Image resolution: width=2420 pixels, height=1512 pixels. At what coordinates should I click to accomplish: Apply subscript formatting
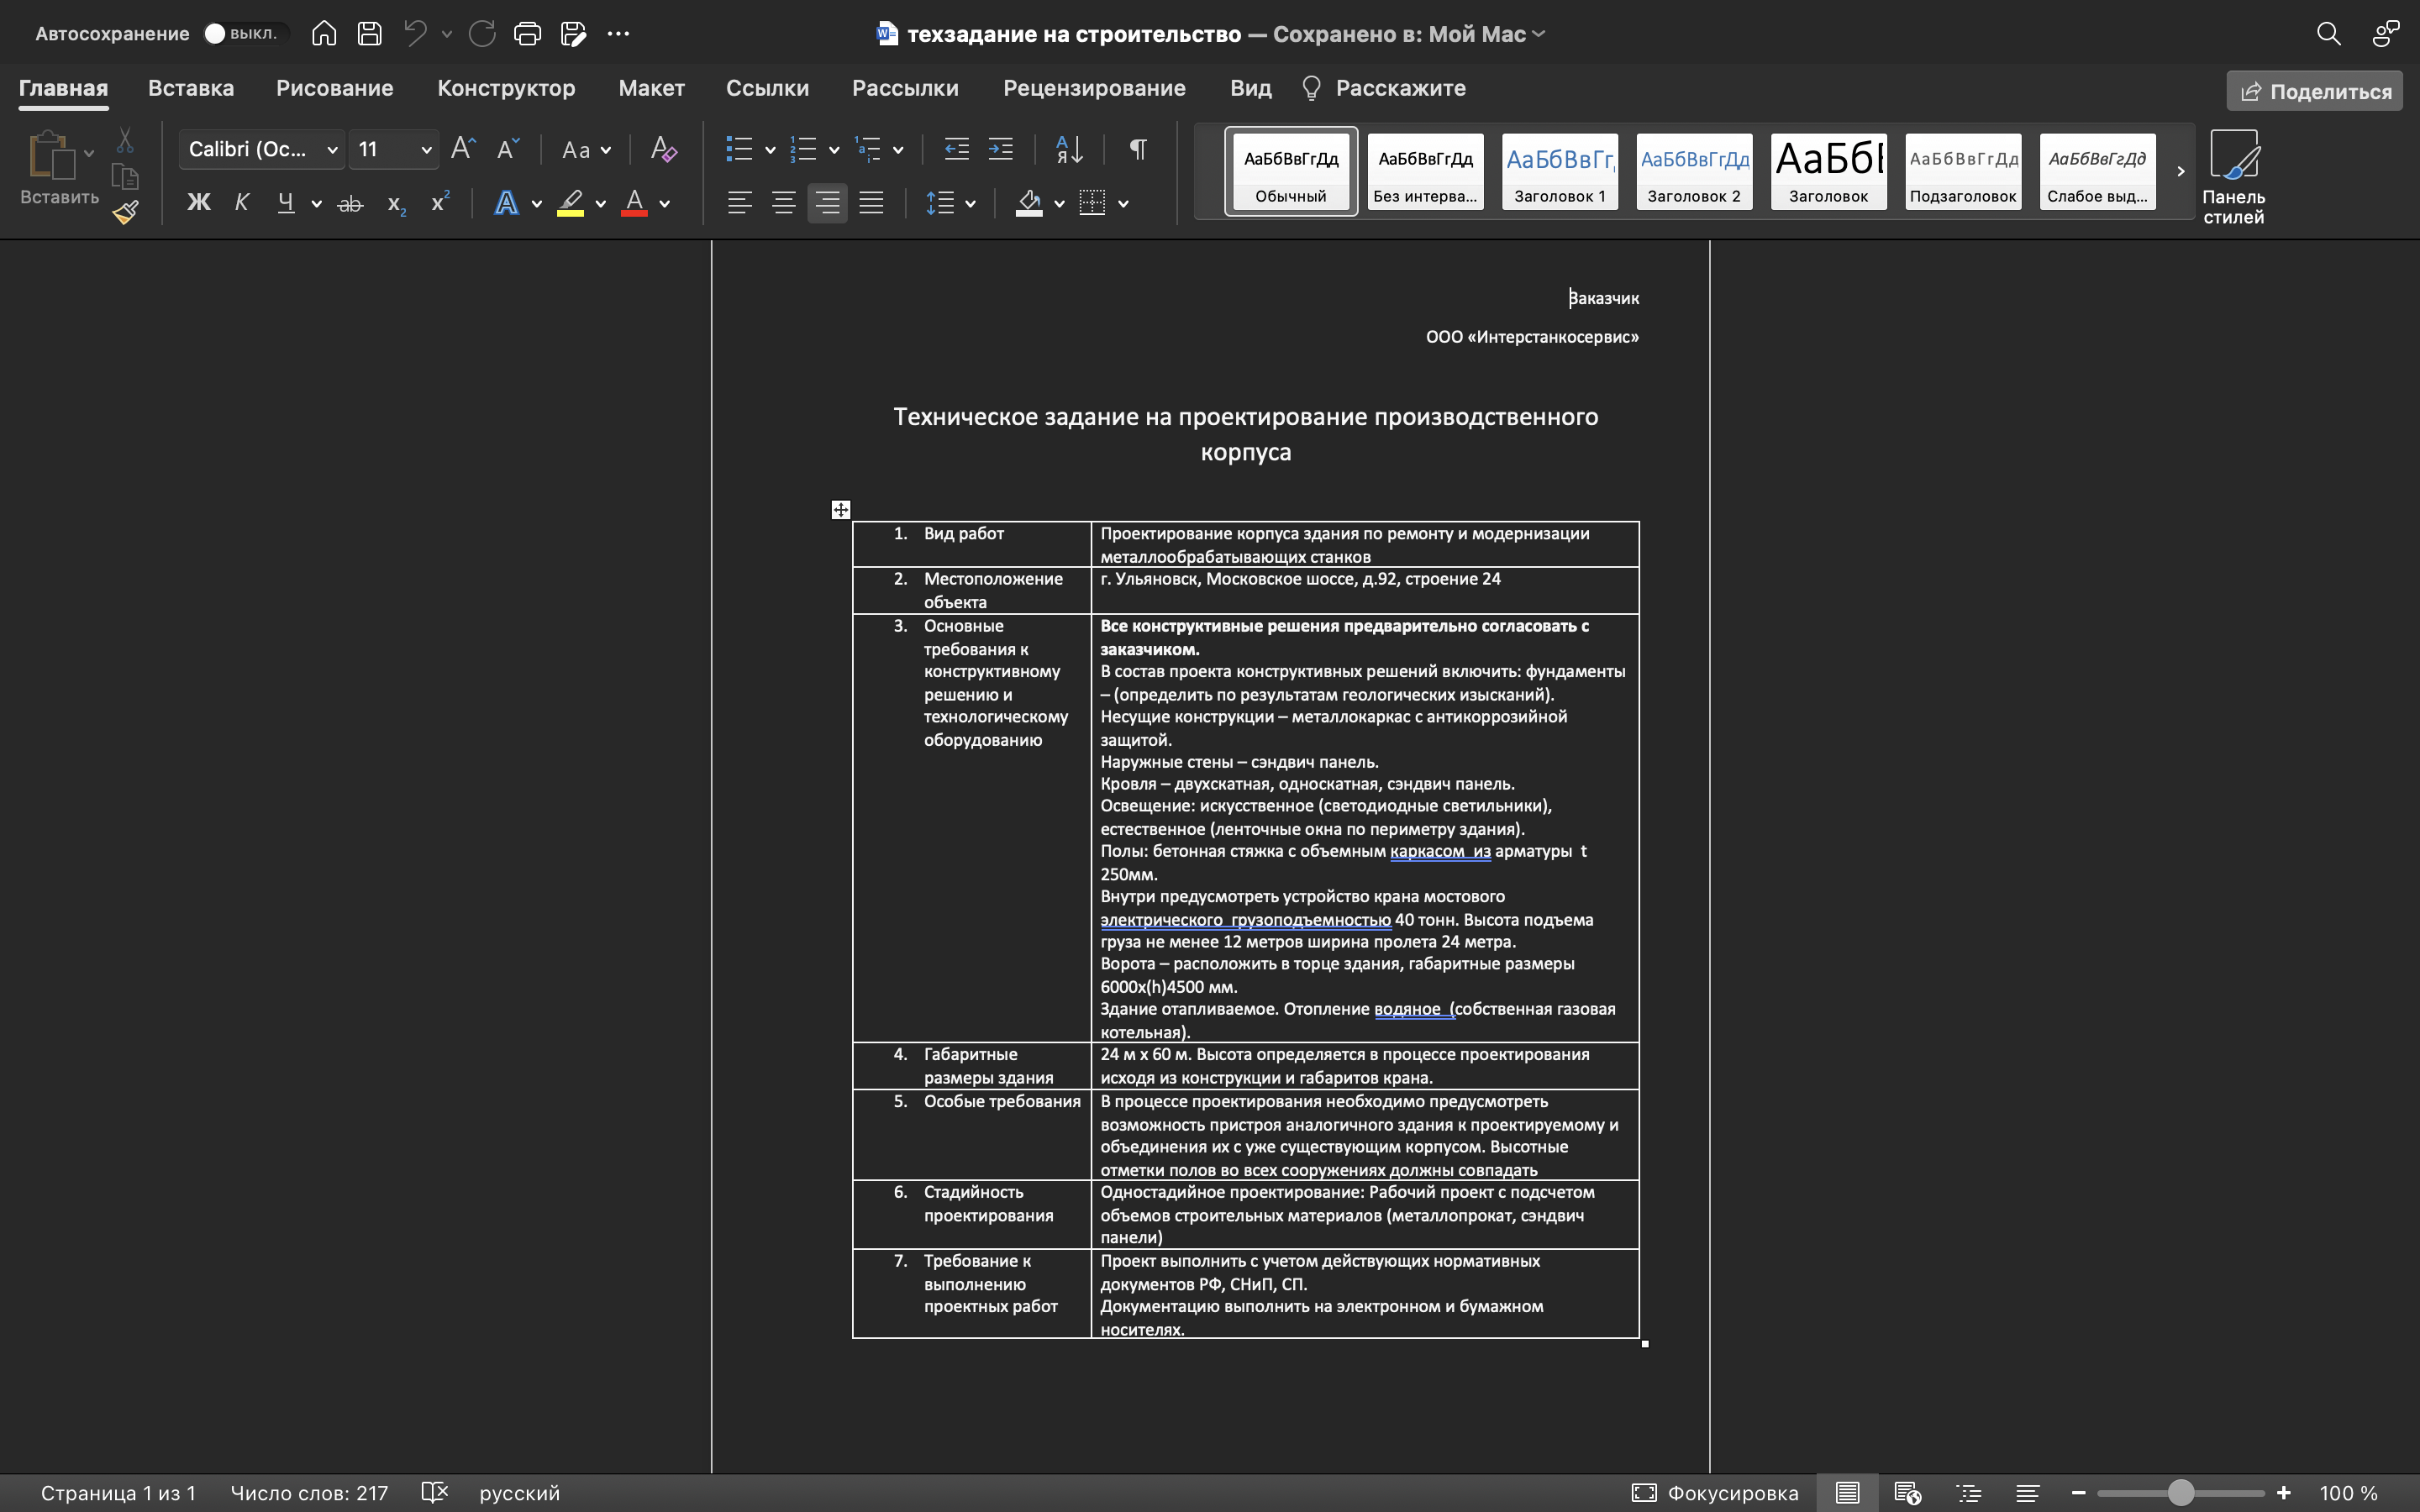click(396, 204)
